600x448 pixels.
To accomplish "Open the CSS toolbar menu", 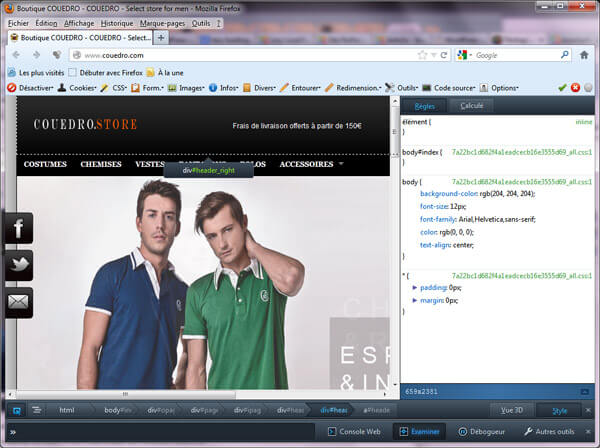I will pos(114,88).
